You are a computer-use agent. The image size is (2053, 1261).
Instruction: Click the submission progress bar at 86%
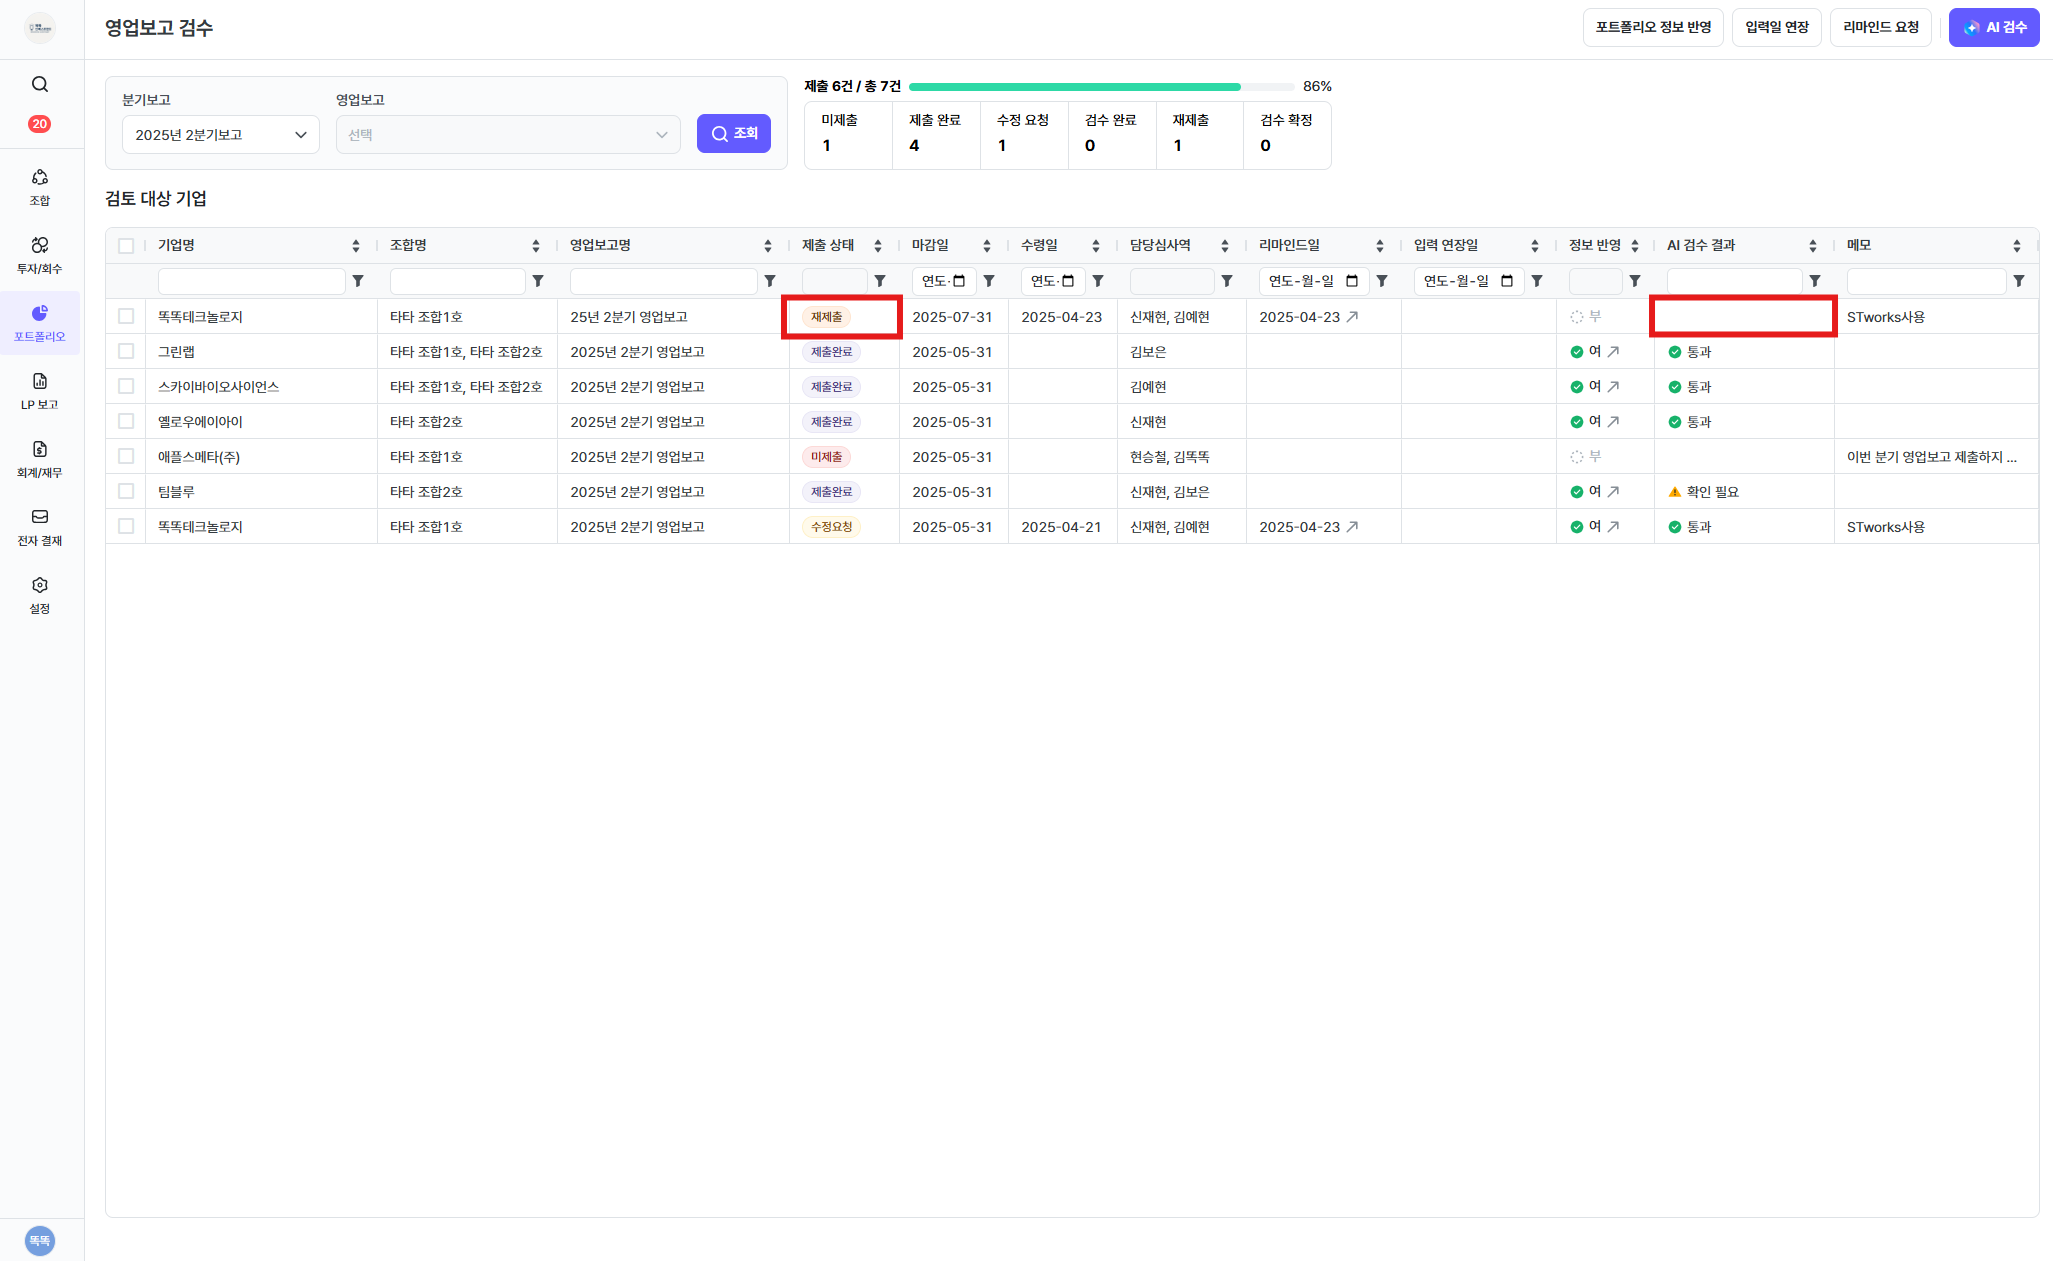pos(1101,87)
